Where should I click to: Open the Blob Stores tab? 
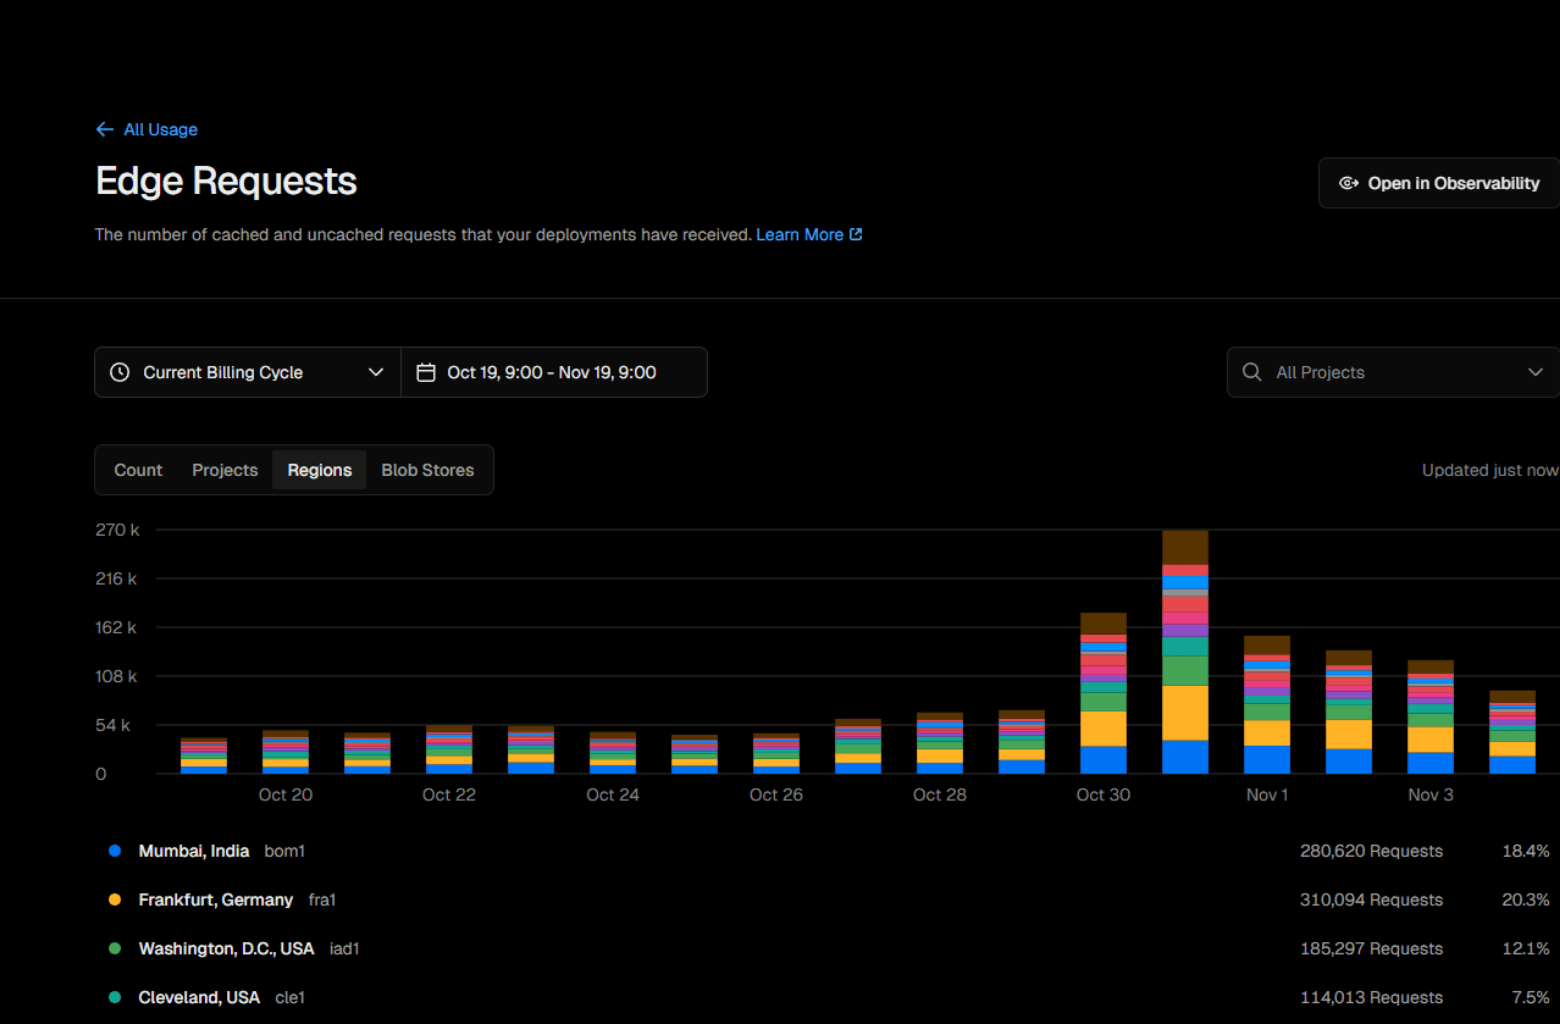pyautogui.click(x=427, y=470)
